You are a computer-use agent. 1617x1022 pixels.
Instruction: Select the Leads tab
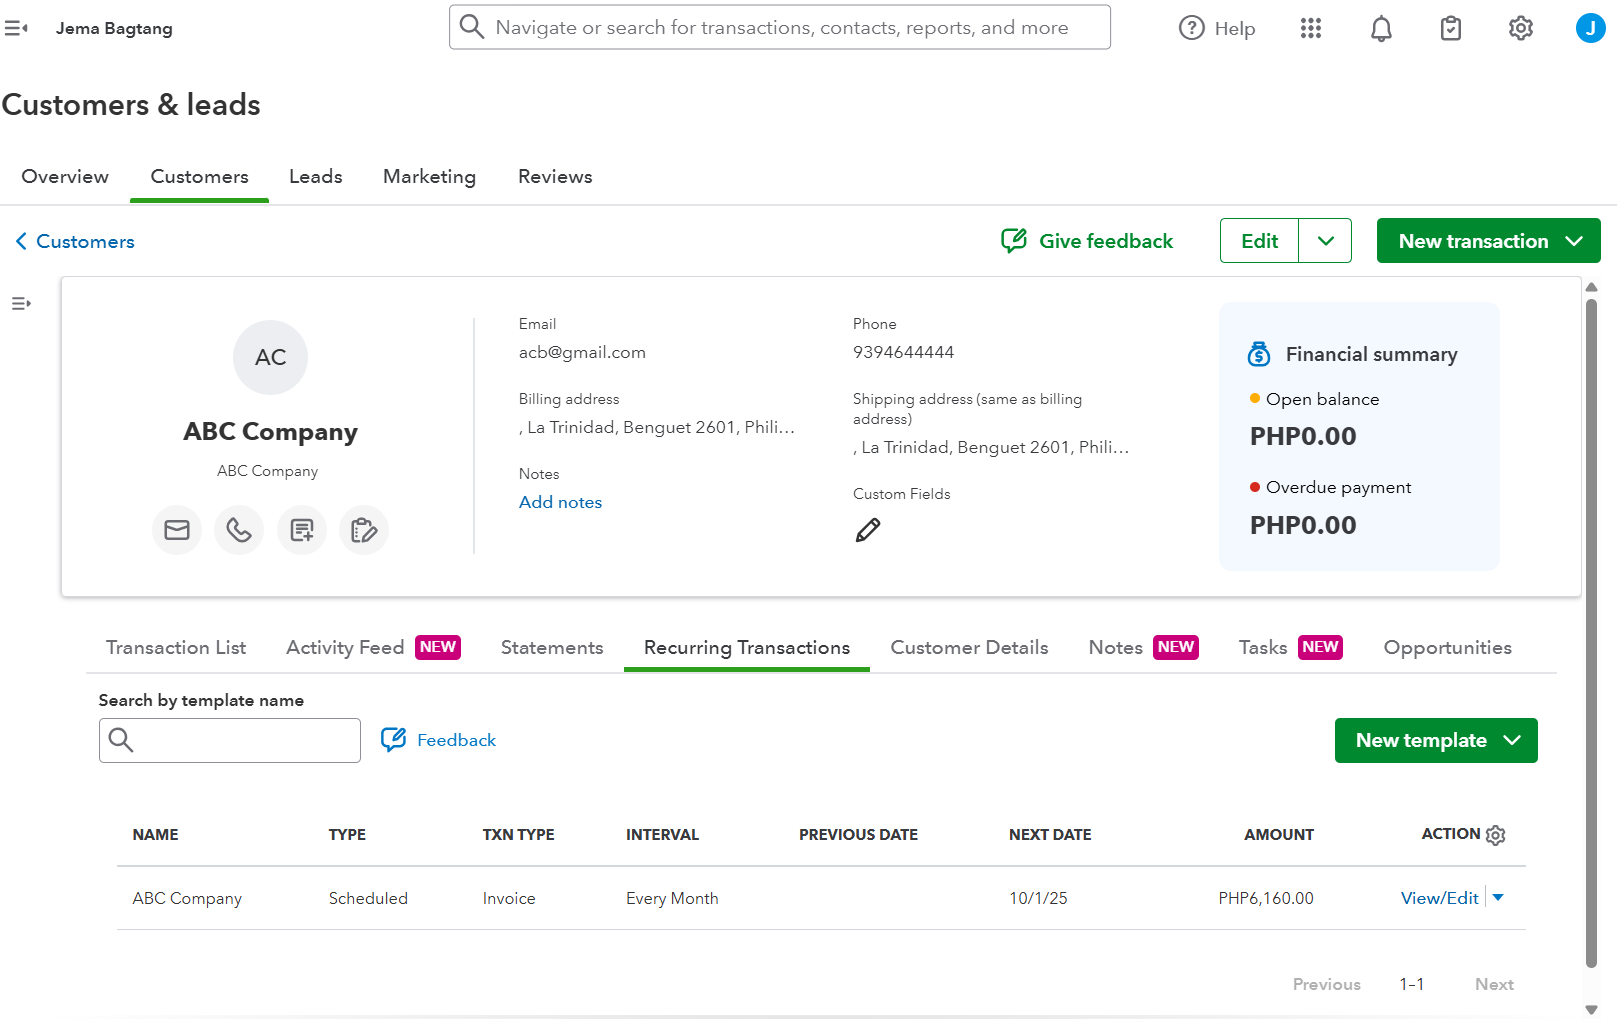[x=316, y=177]
